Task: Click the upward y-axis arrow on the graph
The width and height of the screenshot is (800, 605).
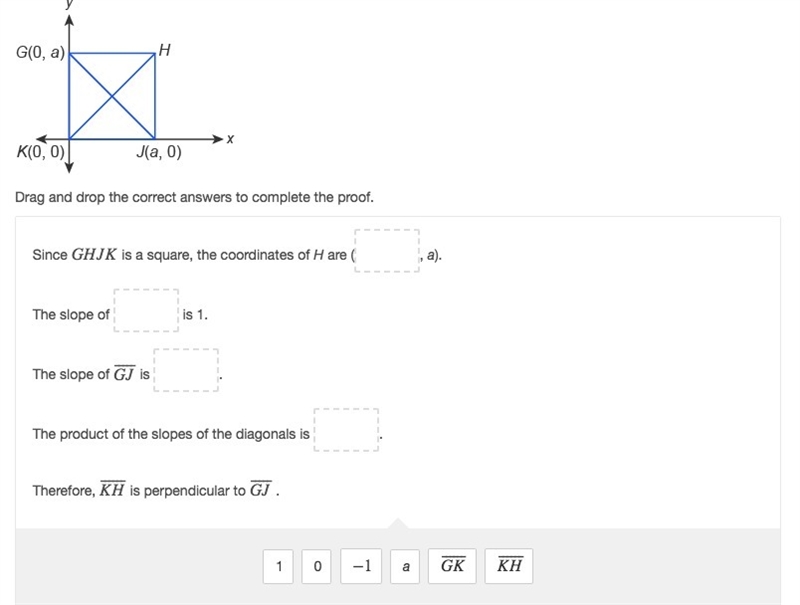Action: click(69, 20)
